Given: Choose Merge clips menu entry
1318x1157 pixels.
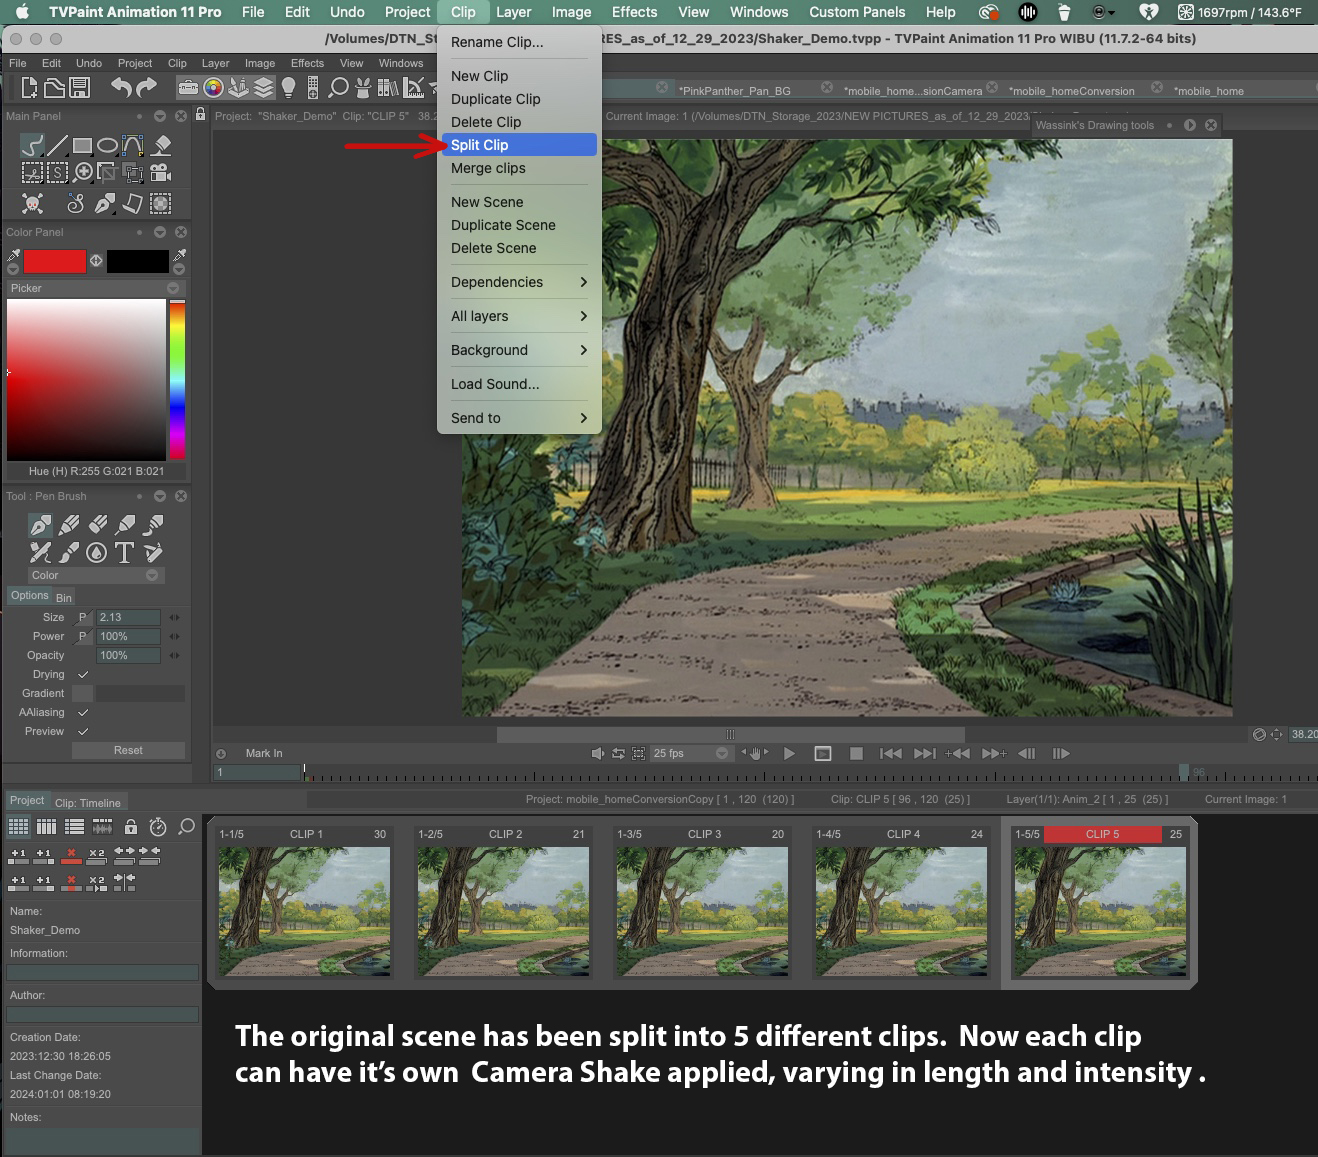Looking at the screenshot, I should pyautogui.click(x=519, y=169).
